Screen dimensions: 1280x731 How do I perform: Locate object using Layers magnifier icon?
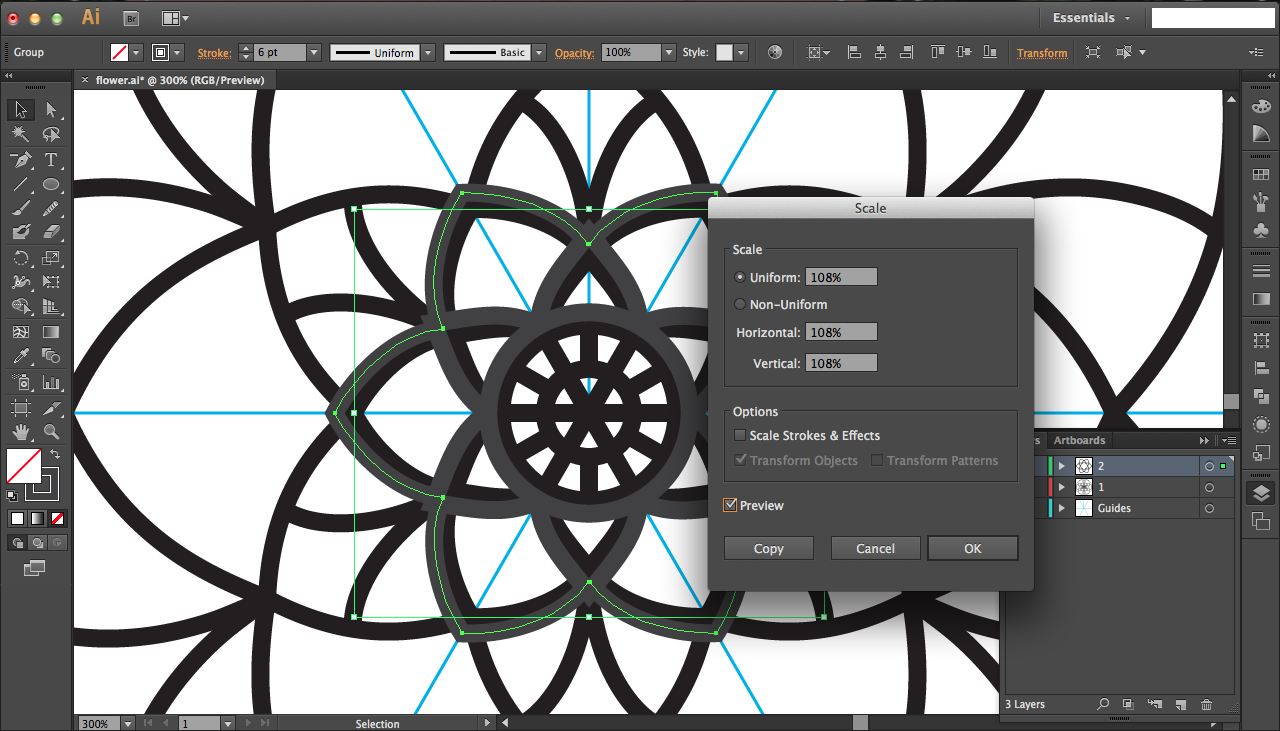coord(1103,704)
